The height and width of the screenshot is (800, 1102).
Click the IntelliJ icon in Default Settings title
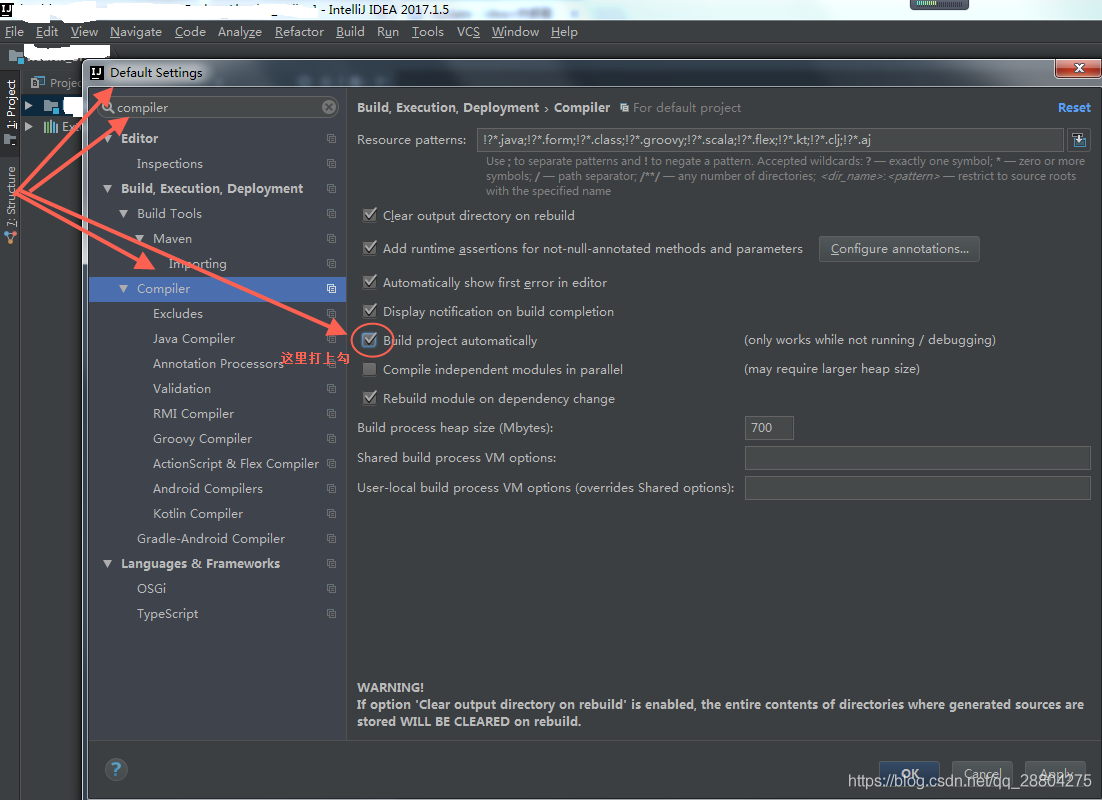[x=97, y=72]
